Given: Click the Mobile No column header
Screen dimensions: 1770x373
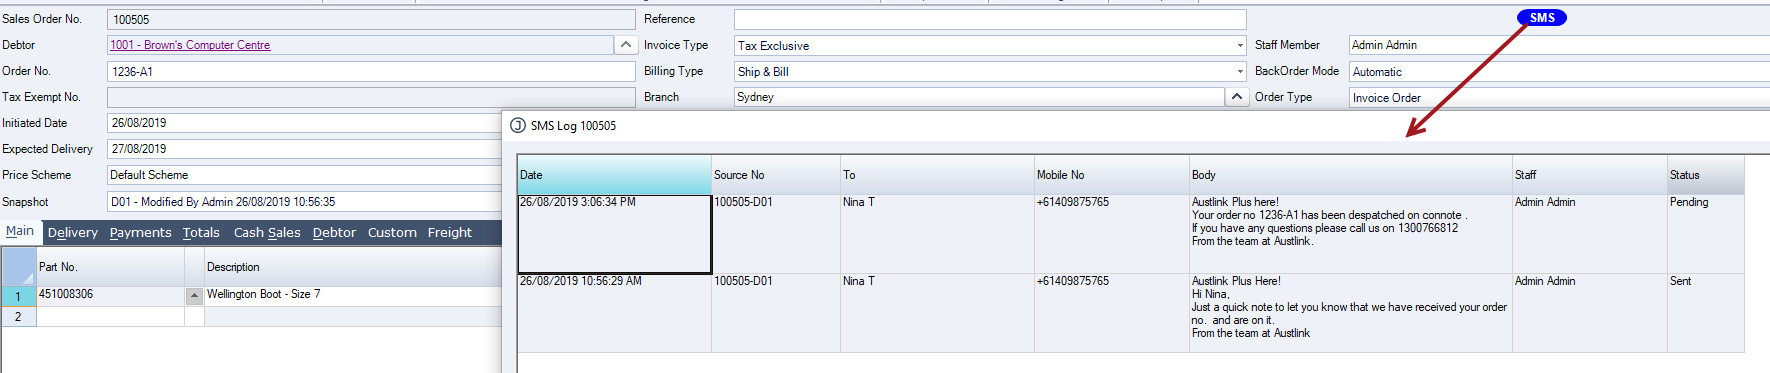Looking at the screenshot, I should pyautogui.click(x=1111, y=175).
